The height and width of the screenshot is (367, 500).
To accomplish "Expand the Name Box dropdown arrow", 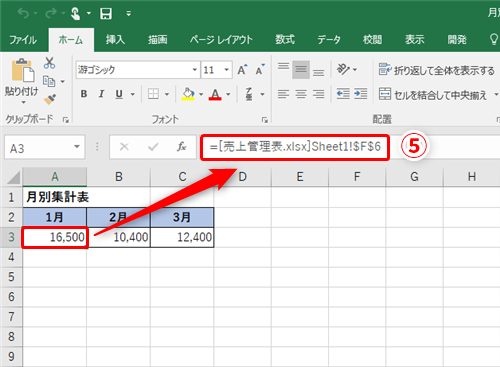I will pyautogui.click(x=77, y=147).
